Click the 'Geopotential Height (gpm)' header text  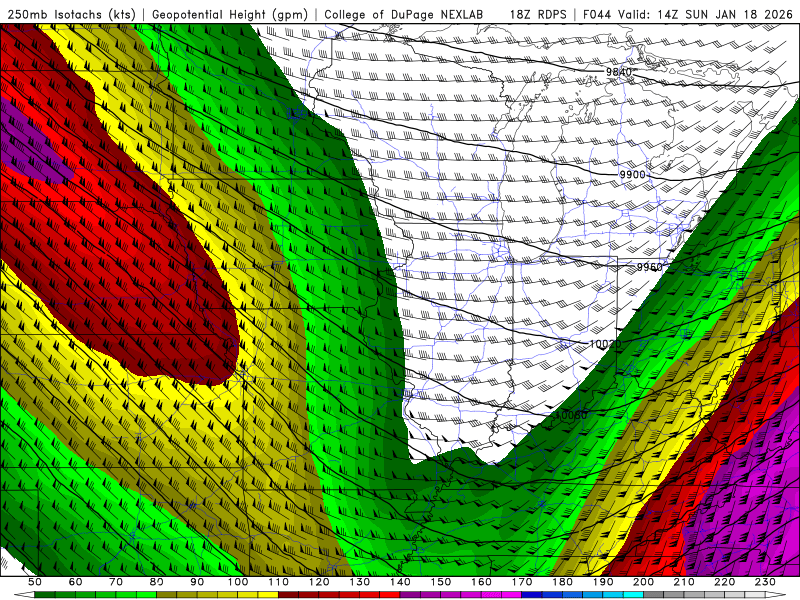(x=230, y=14)
